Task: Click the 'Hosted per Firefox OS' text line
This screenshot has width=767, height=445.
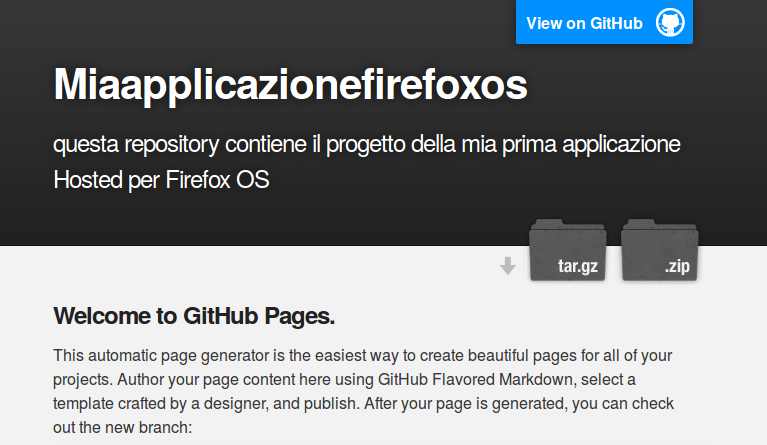Action: click(x=161, y=180)
